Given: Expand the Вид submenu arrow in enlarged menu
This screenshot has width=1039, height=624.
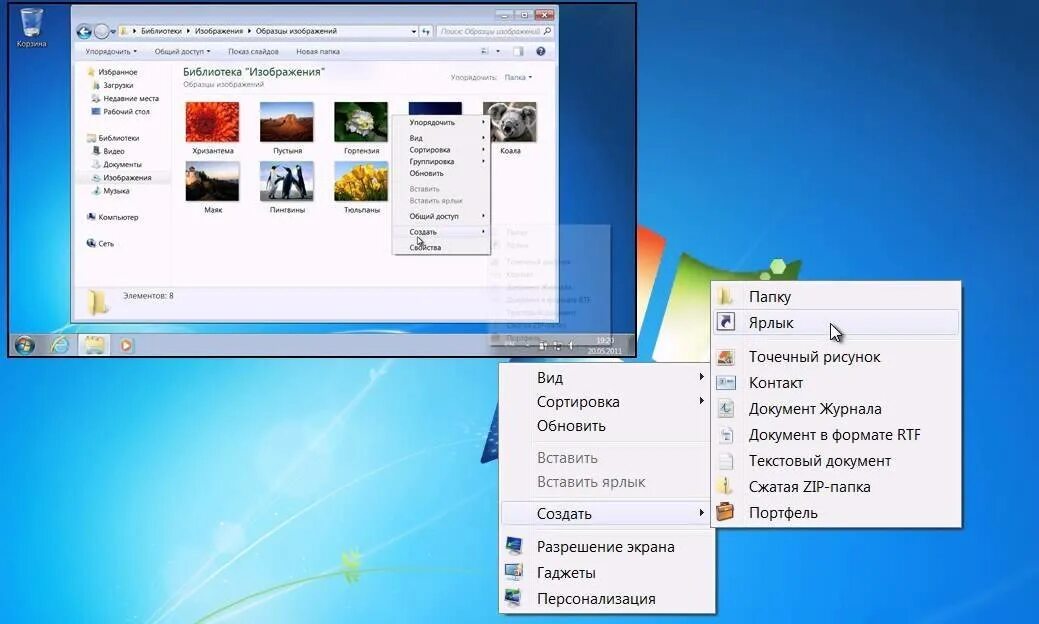Looking at the screenshot, I should click(x=701, y=376).
